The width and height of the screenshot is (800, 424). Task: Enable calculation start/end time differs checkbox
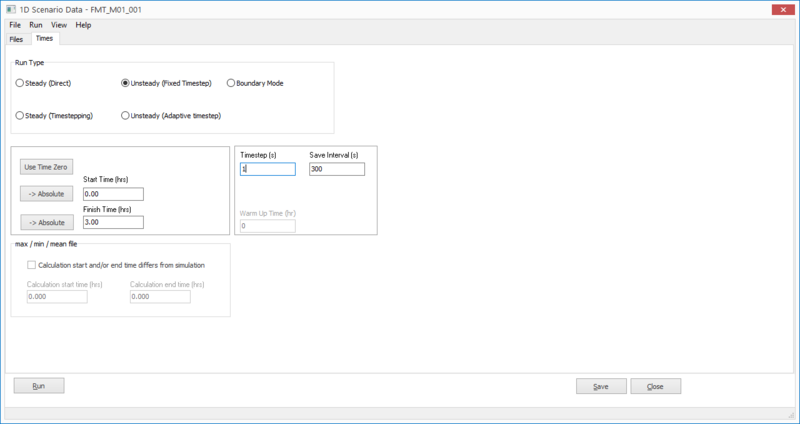tap(30, 265)
